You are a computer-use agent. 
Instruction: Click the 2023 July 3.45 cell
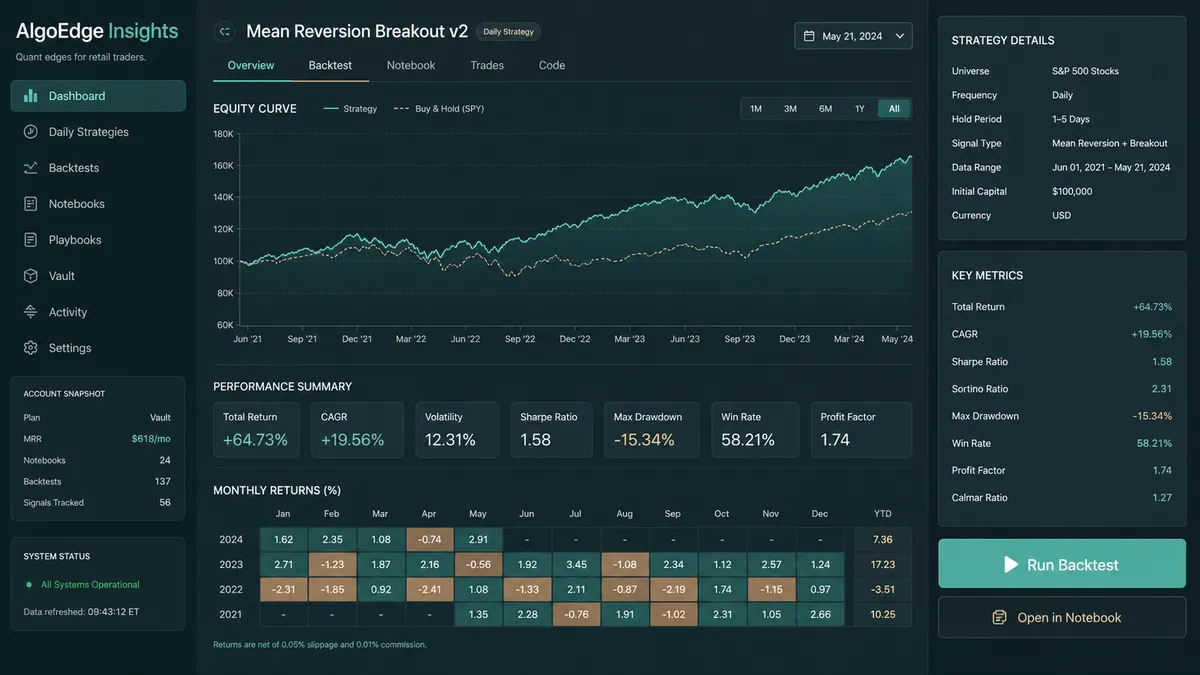pos(576,565)
